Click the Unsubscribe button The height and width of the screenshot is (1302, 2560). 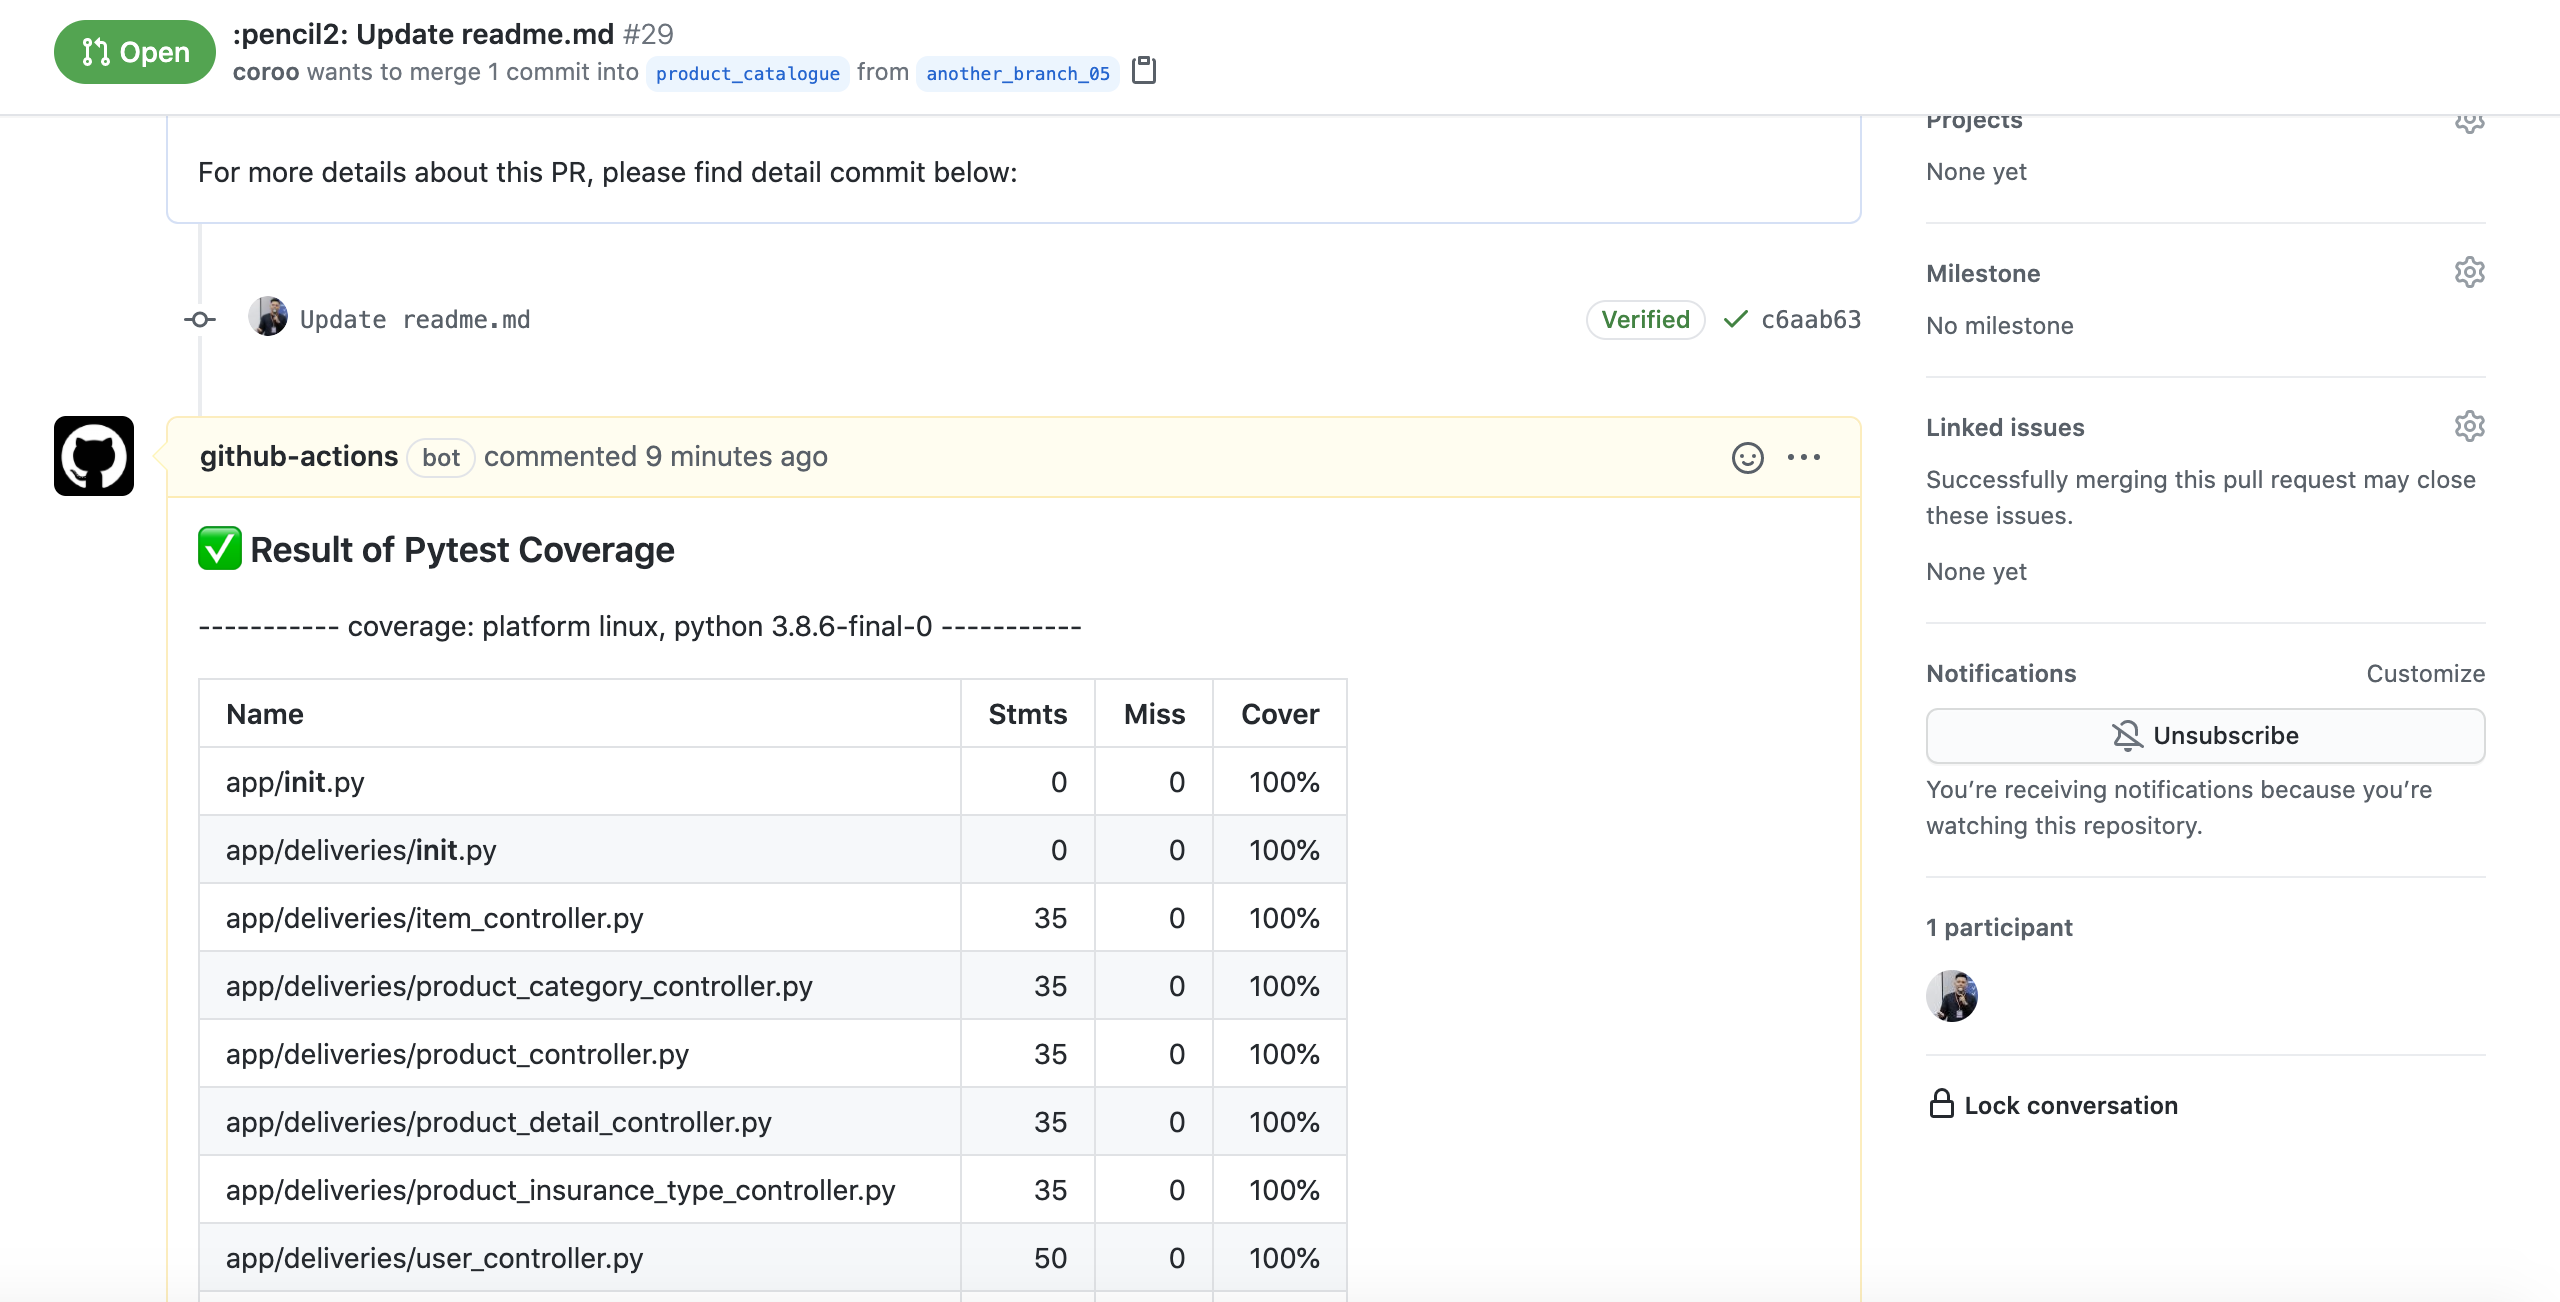click(2206, 735)
